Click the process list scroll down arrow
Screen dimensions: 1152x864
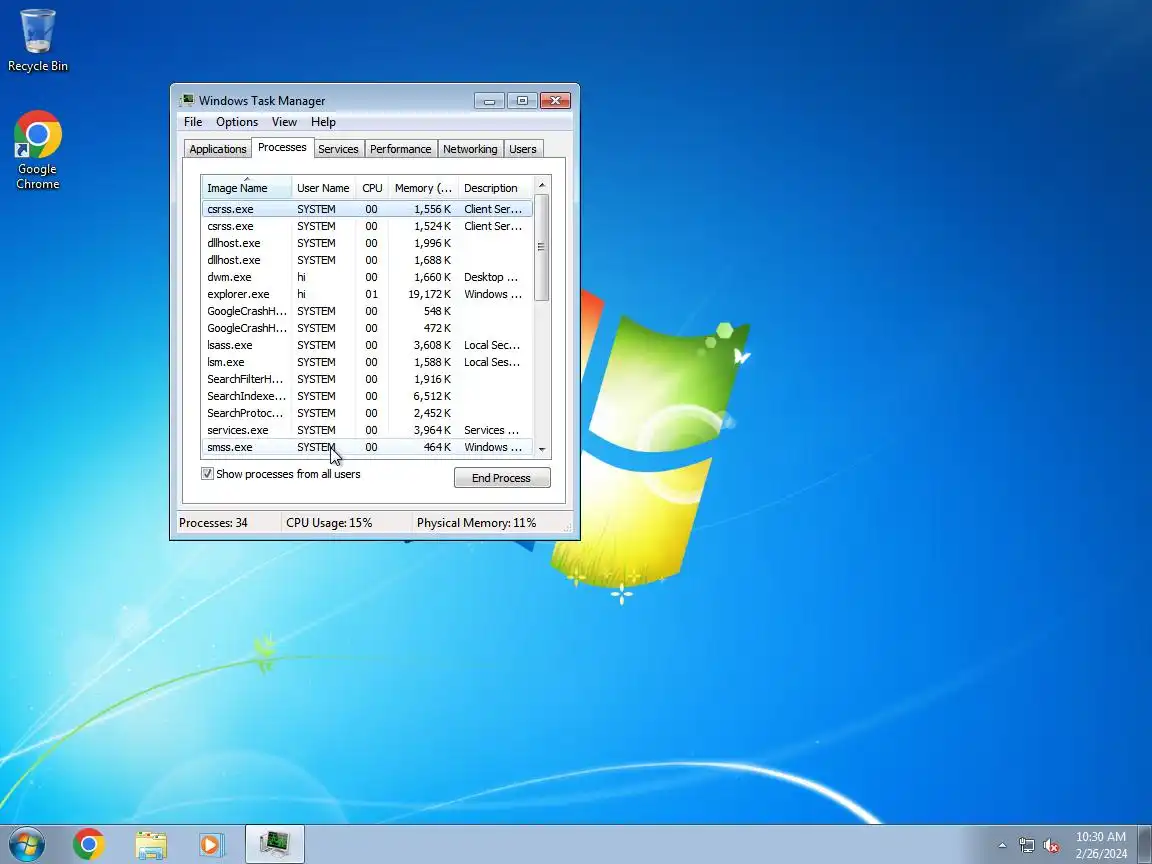(541, 449)
